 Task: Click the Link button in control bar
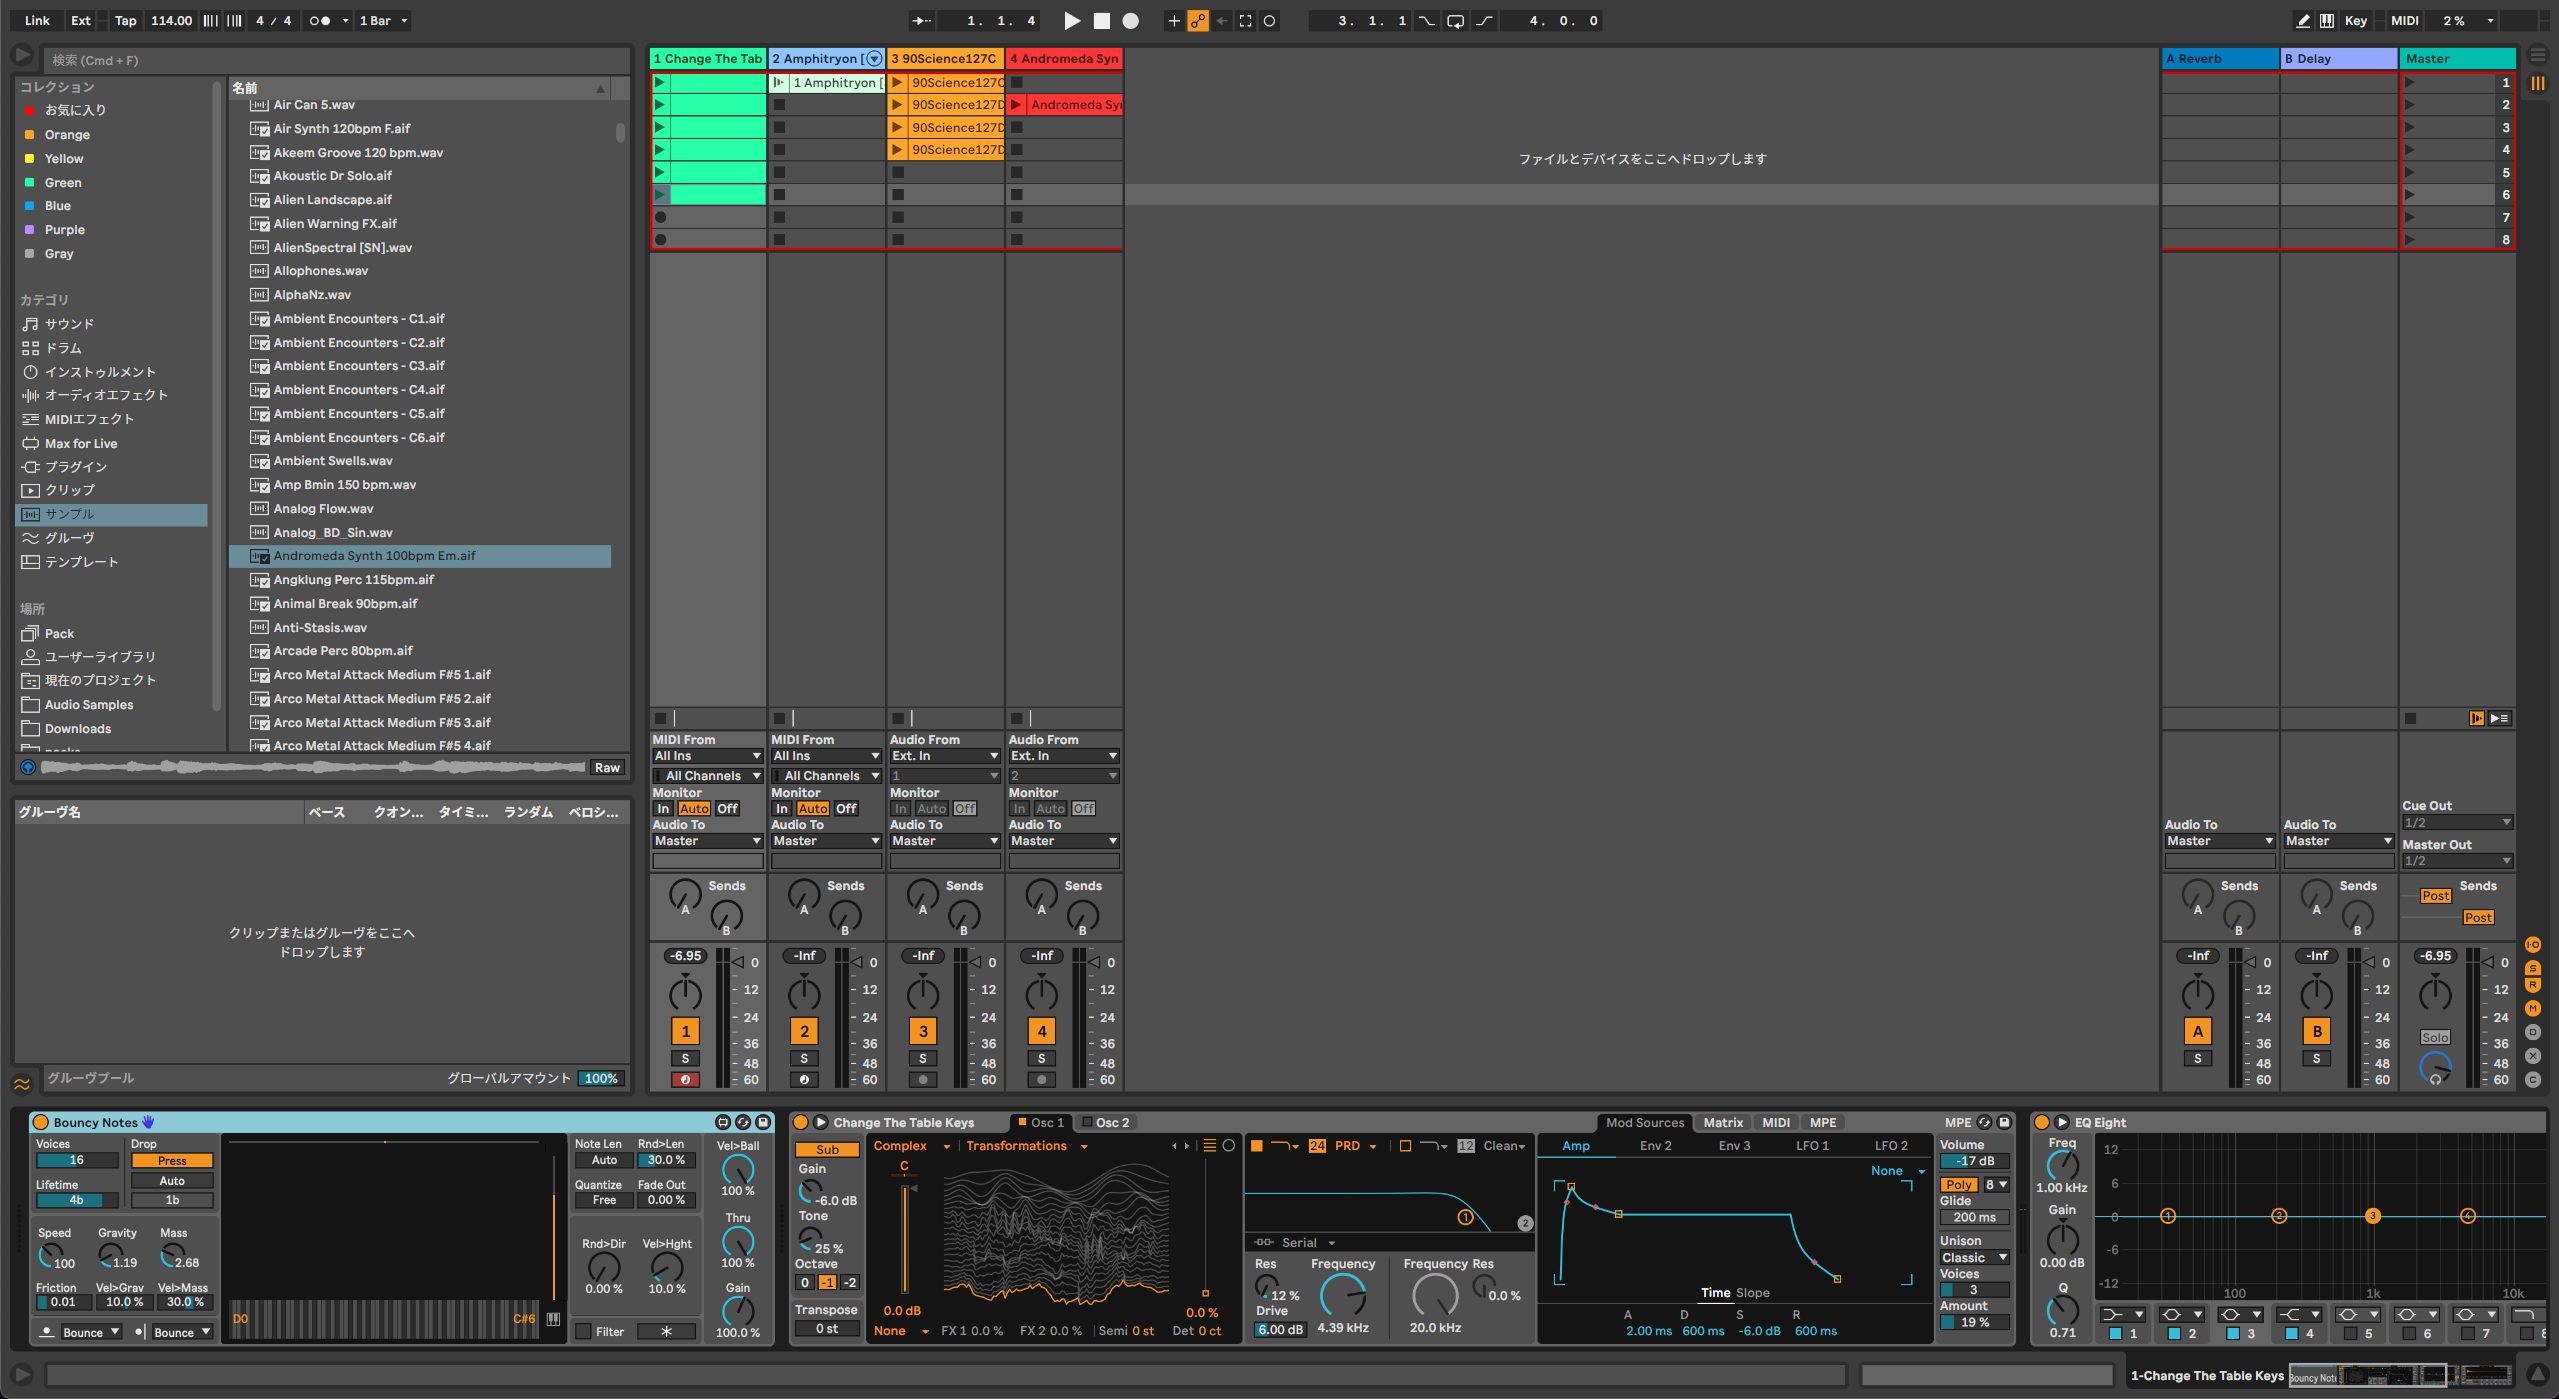pos(37,20)
